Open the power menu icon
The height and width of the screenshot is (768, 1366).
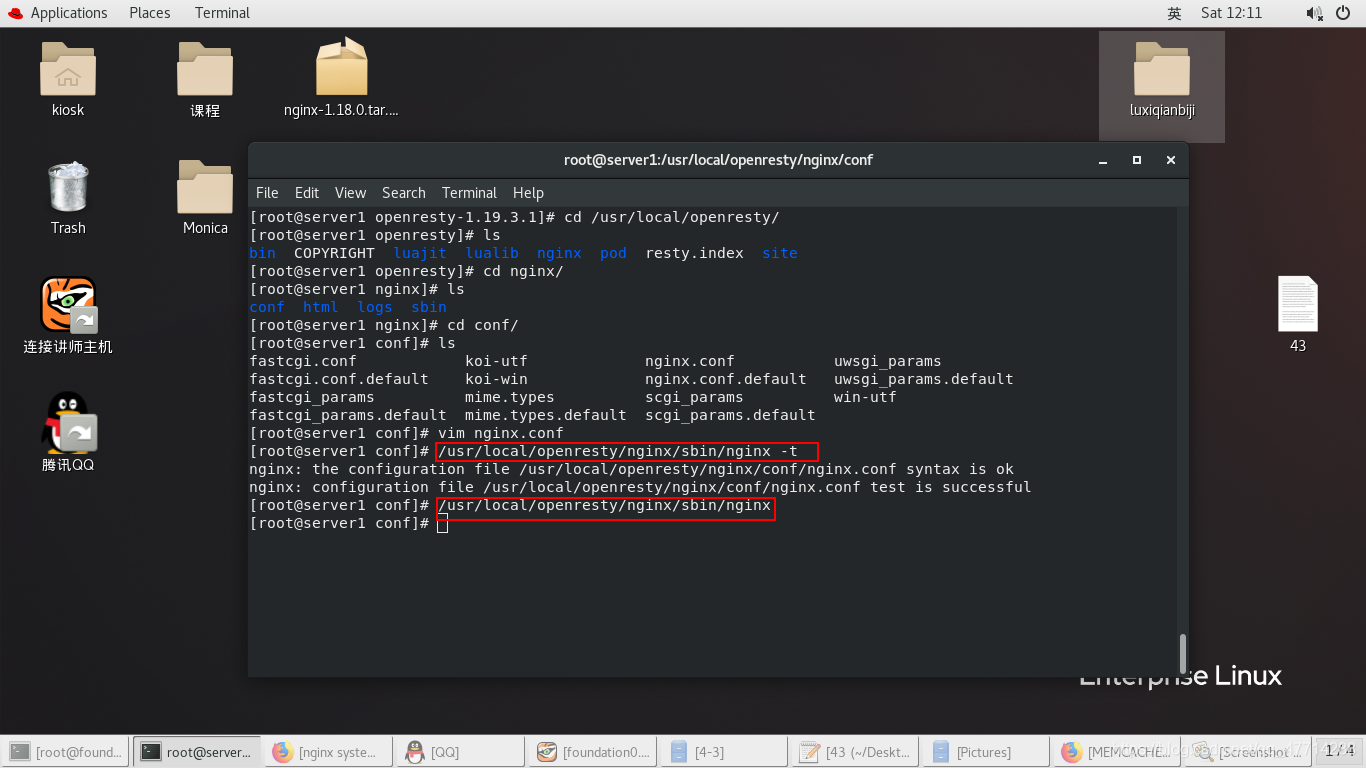(x=1343, y=13)
